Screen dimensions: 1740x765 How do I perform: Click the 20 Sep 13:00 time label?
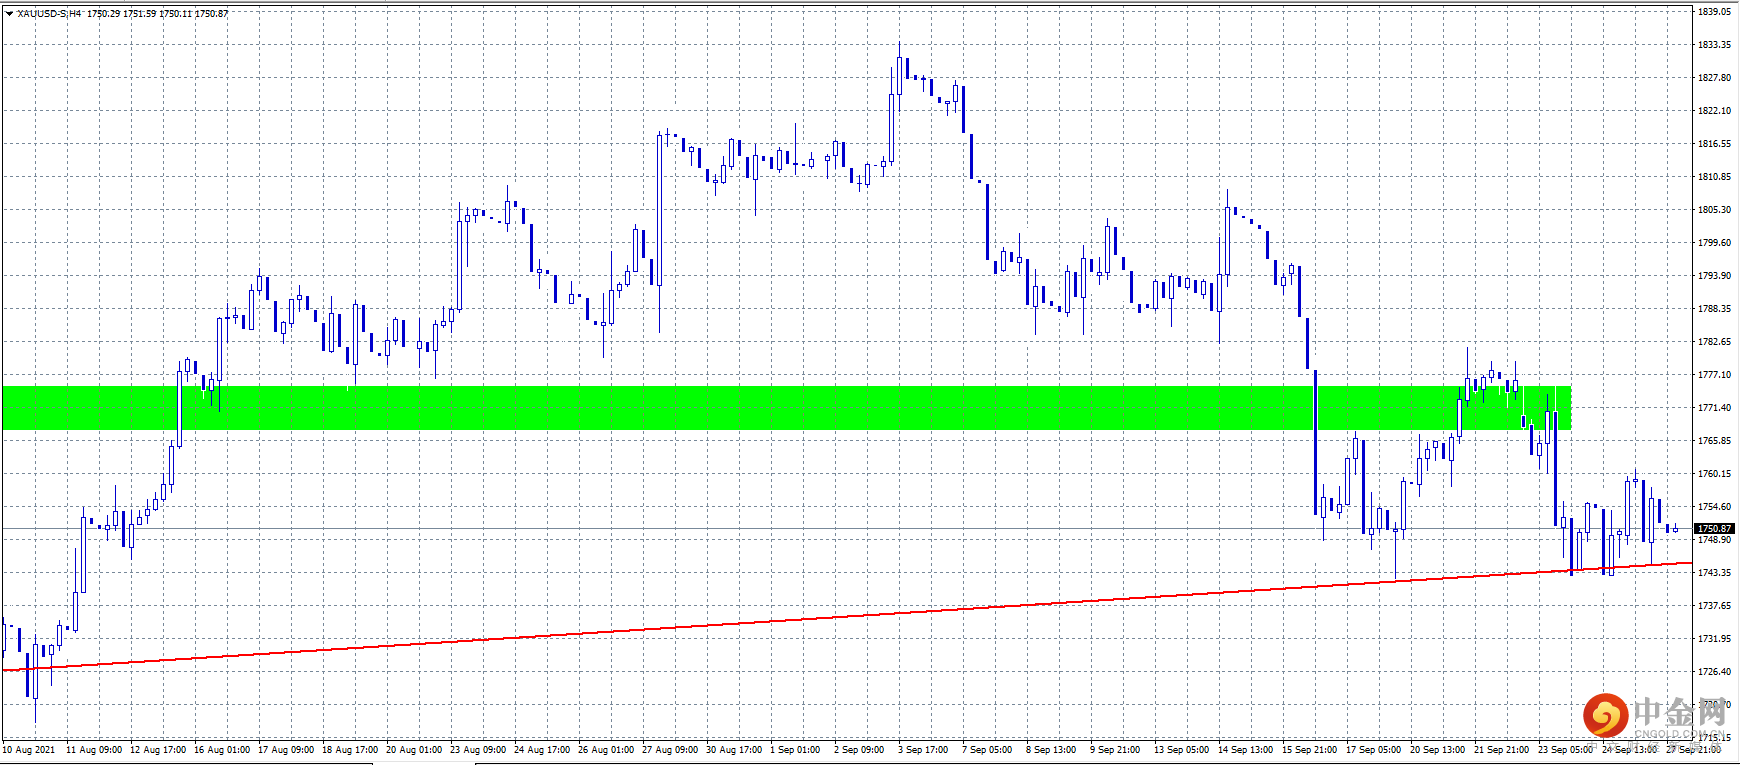point(1438,750)
